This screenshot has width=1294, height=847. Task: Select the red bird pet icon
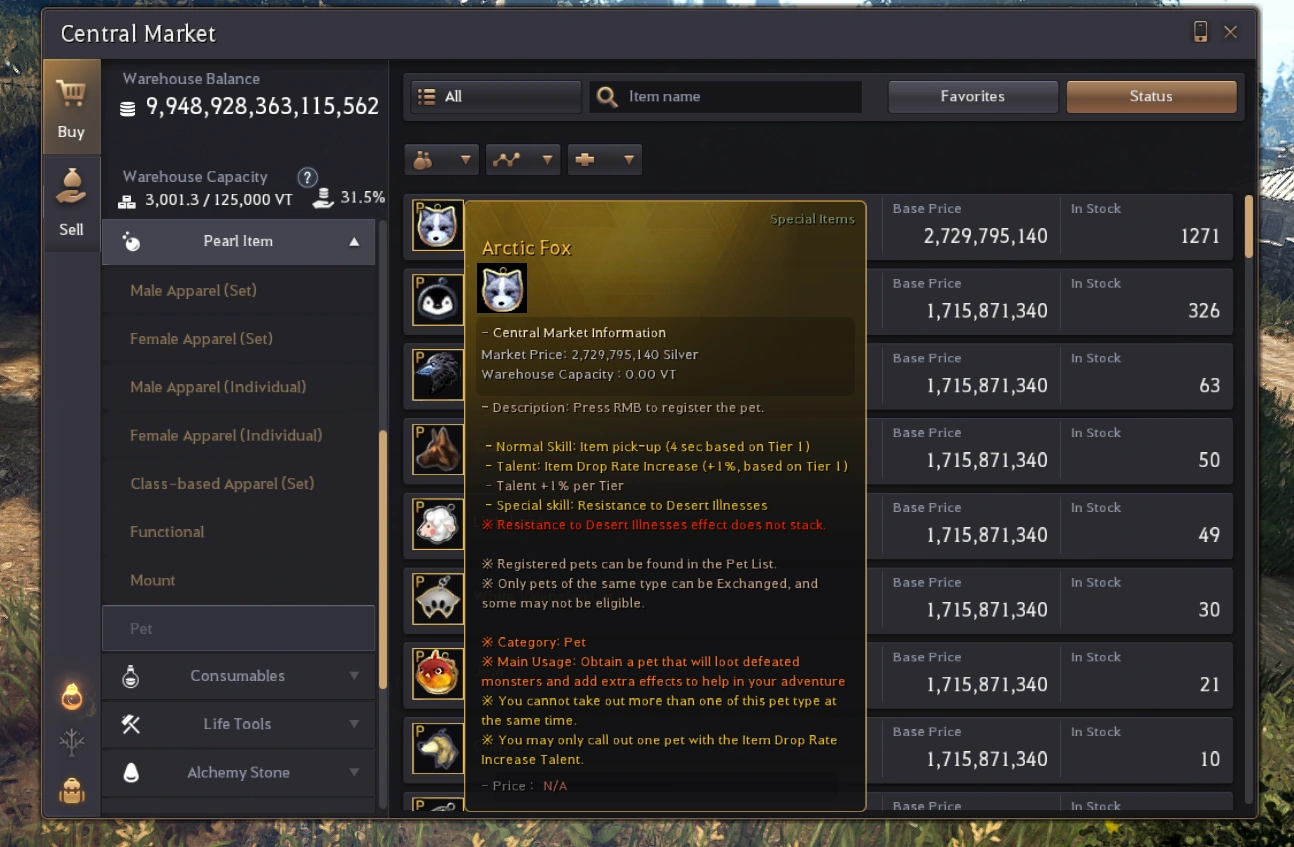438,674
